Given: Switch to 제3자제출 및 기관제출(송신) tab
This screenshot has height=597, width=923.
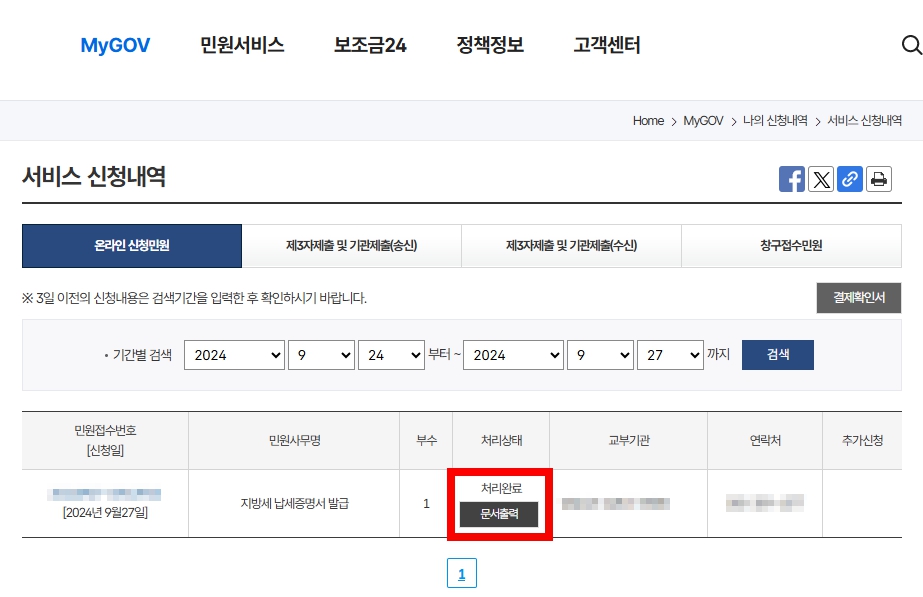Looking at the screenshot, I should [x=351, y=246].
